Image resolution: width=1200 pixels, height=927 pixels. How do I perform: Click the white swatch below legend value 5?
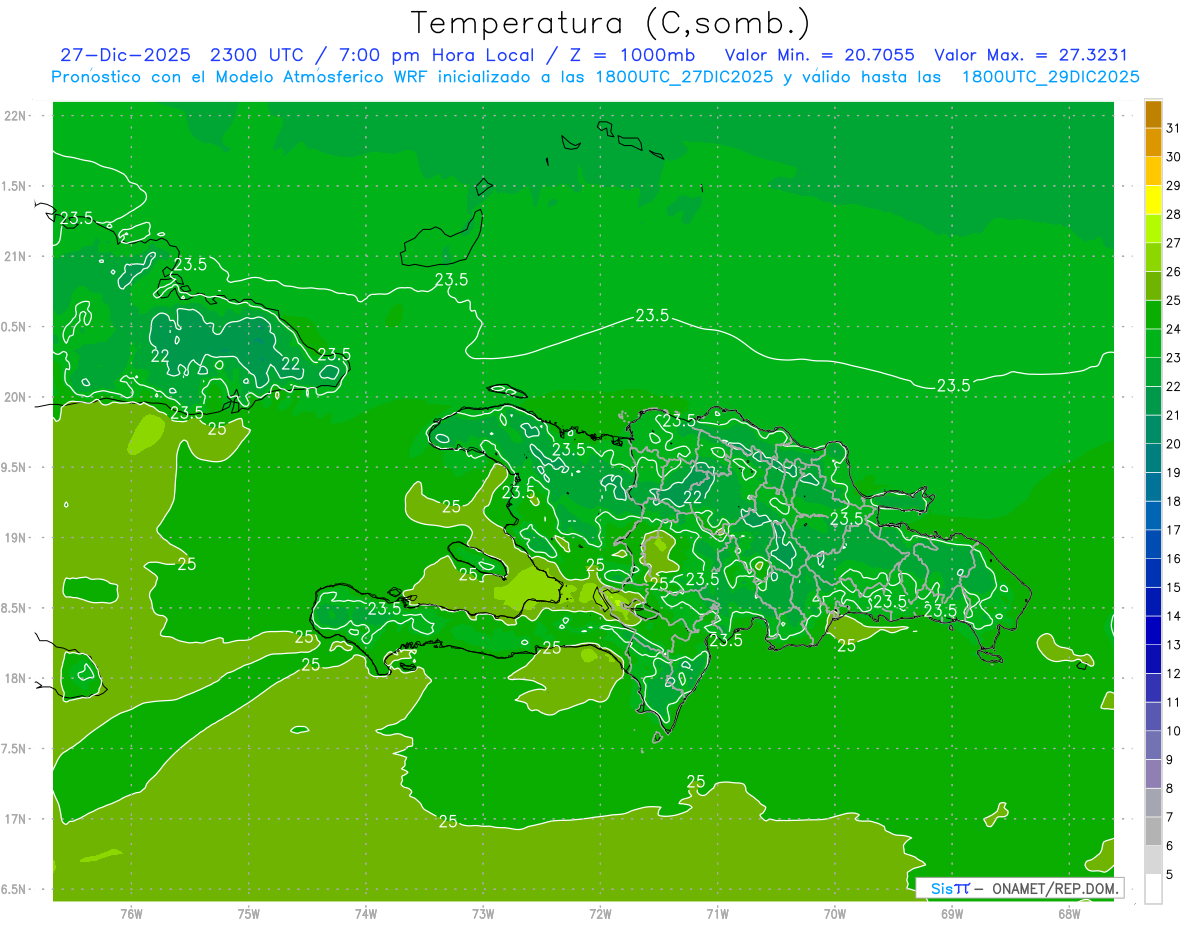pyautogui.click(x=1153, y=889)
